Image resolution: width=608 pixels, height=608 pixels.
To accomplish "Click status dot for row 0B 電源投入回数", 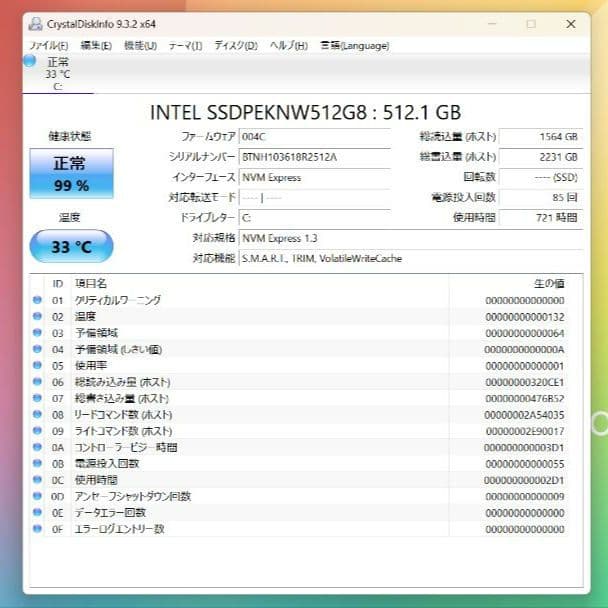I will pyautogui.click(x=37, y=463).
